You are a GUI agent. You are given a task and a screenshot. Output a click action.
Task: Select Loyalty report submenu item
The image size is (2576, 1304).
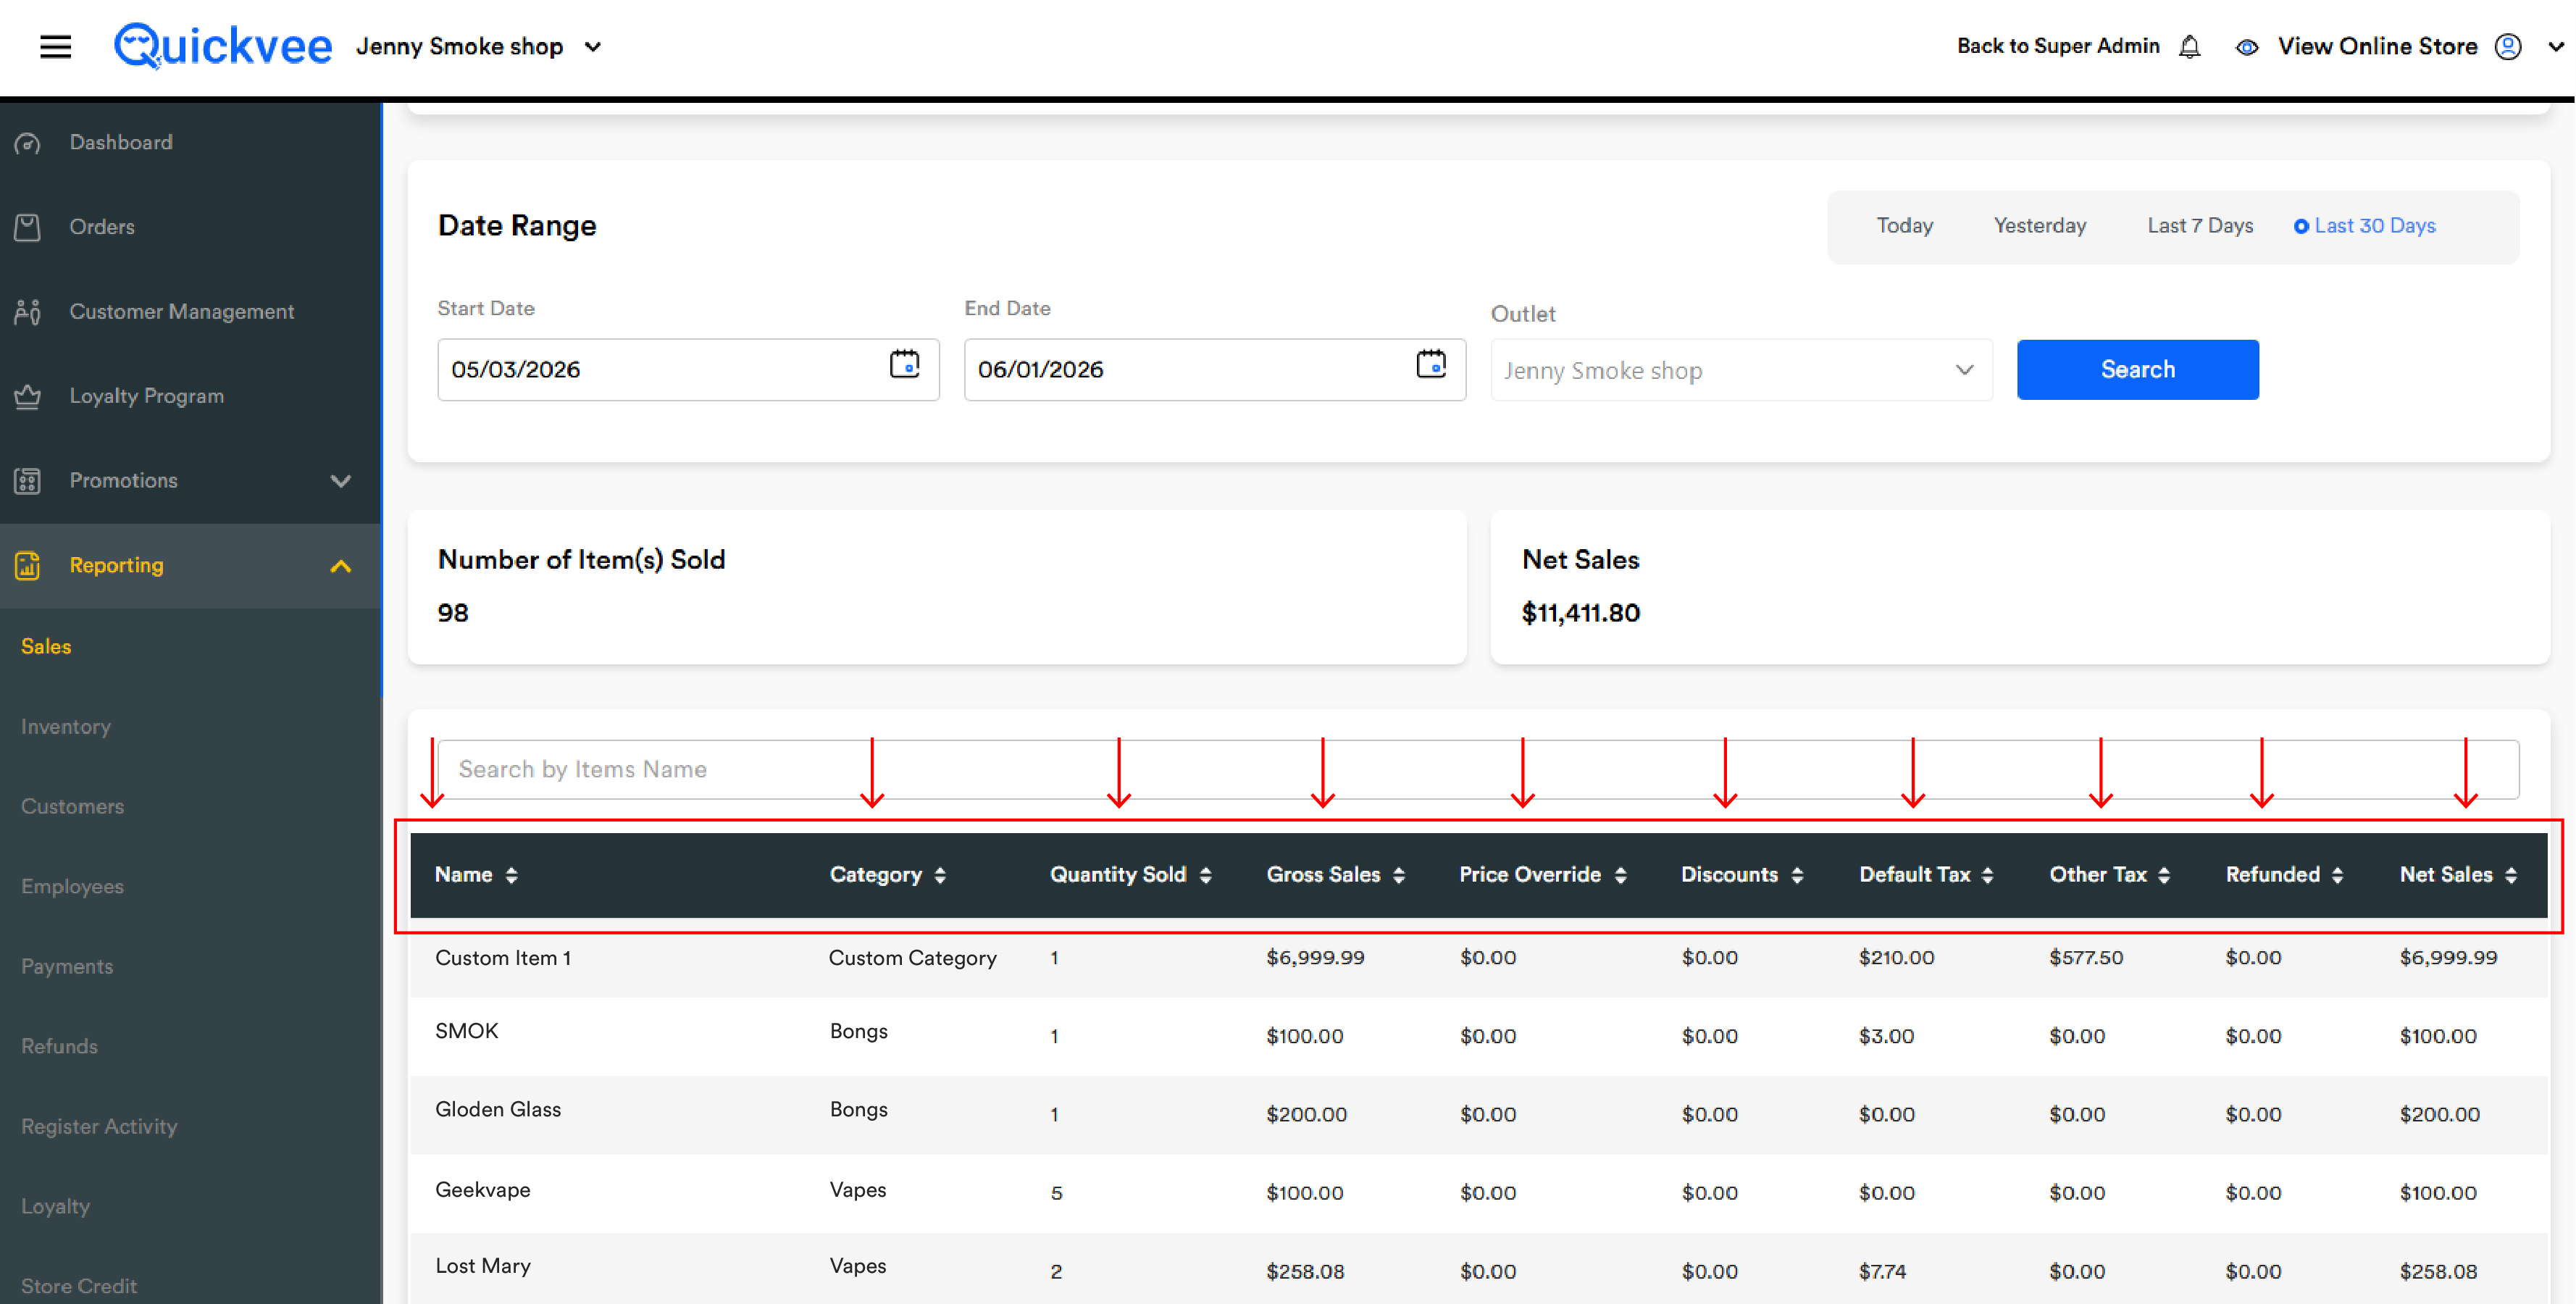pyautogui.click(x=55, y=1207)
